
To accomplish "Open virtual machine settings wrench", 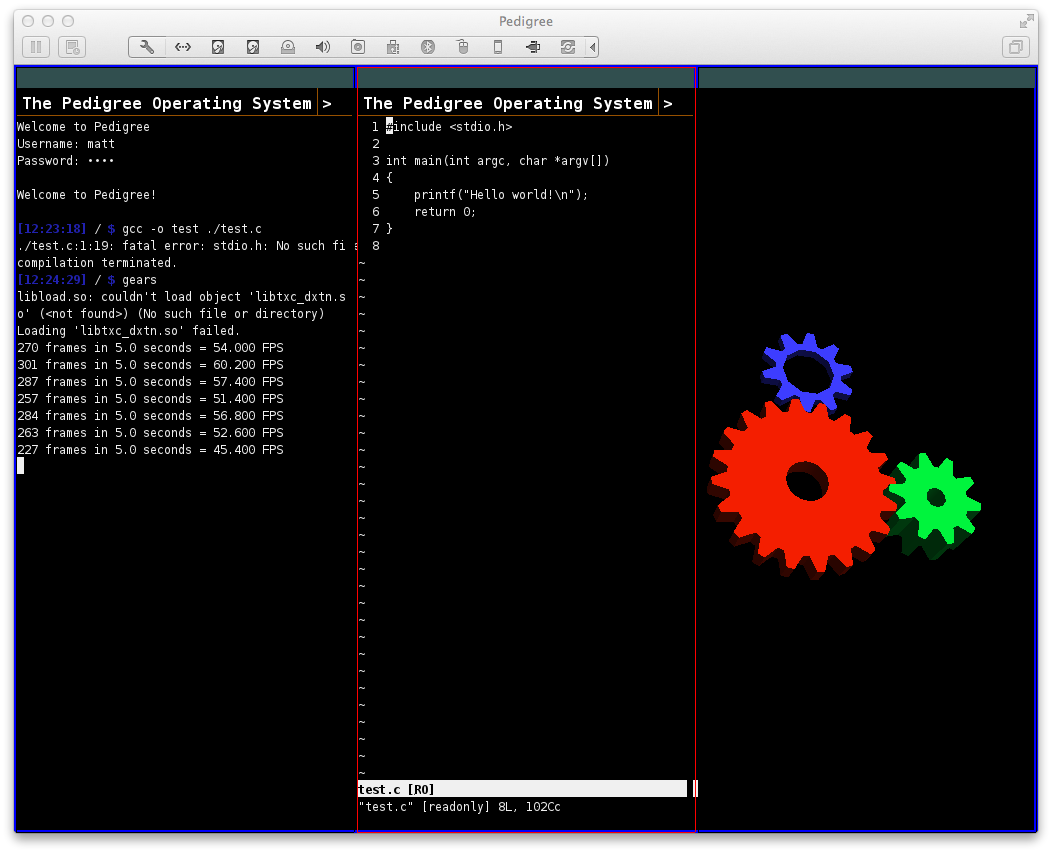I will point(147,47).
